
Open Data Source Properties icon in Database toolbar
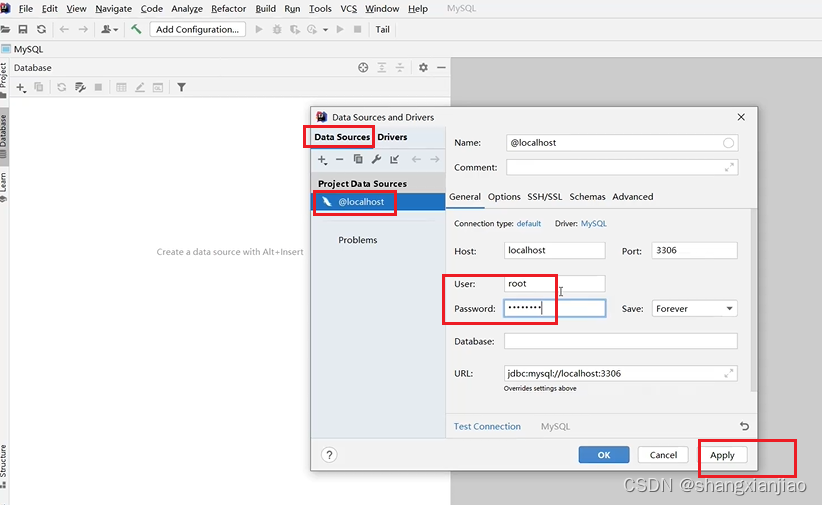tap(80, 87)
